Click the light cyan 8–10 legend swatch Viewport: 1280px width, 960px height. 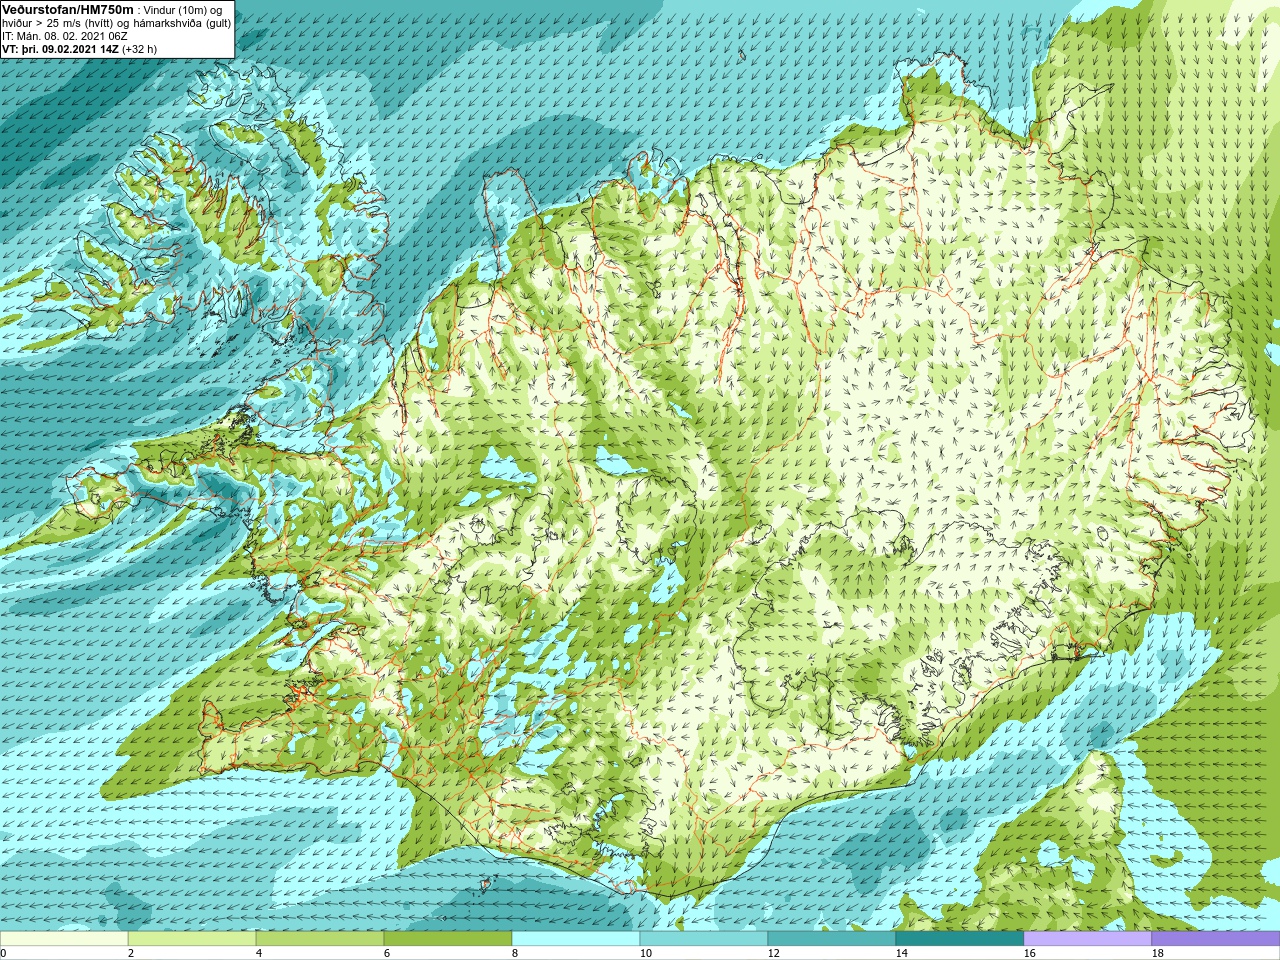click(576, 939)
